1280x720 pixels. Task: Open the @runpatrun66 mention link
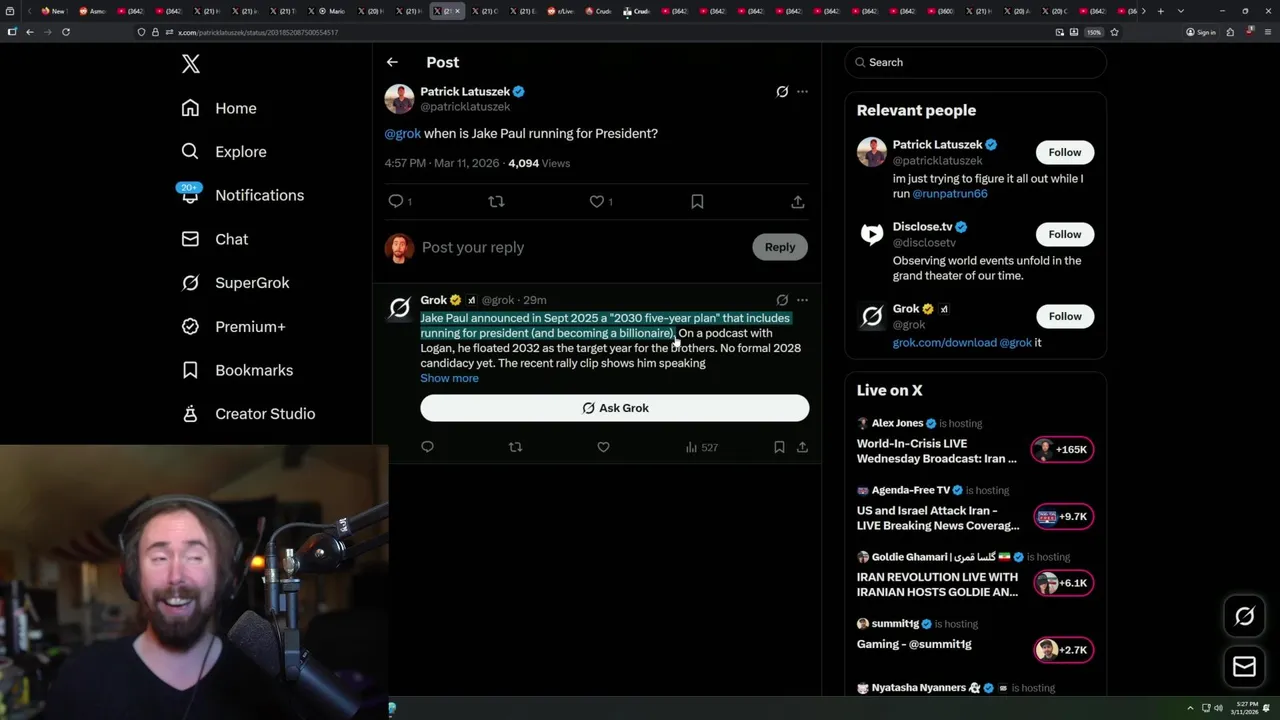[x=950, y=194]
